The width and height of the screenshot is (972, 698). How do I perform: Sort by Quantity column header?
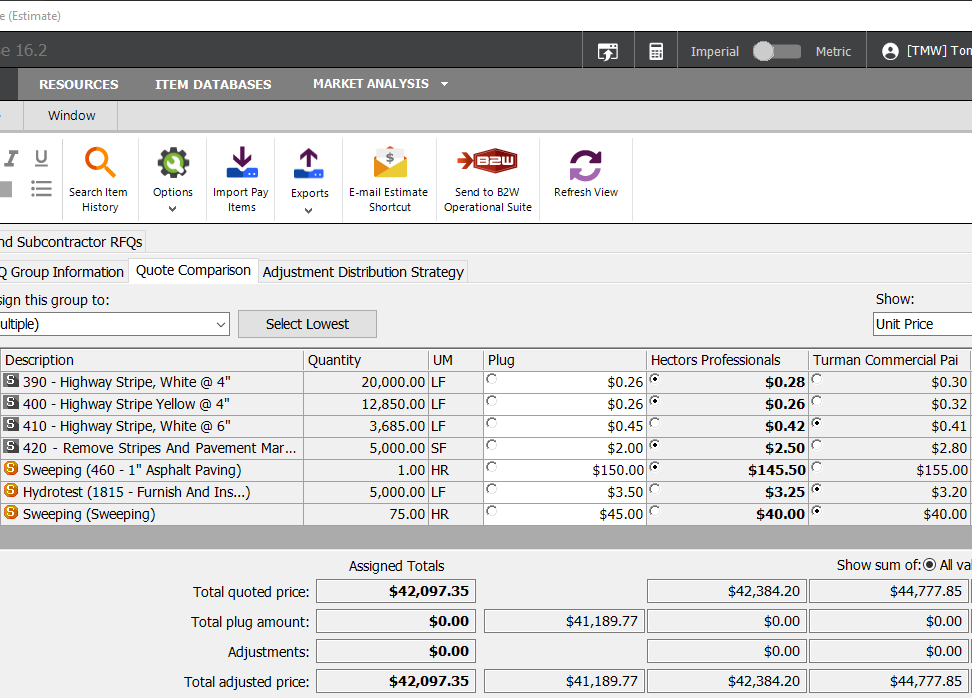366,360
